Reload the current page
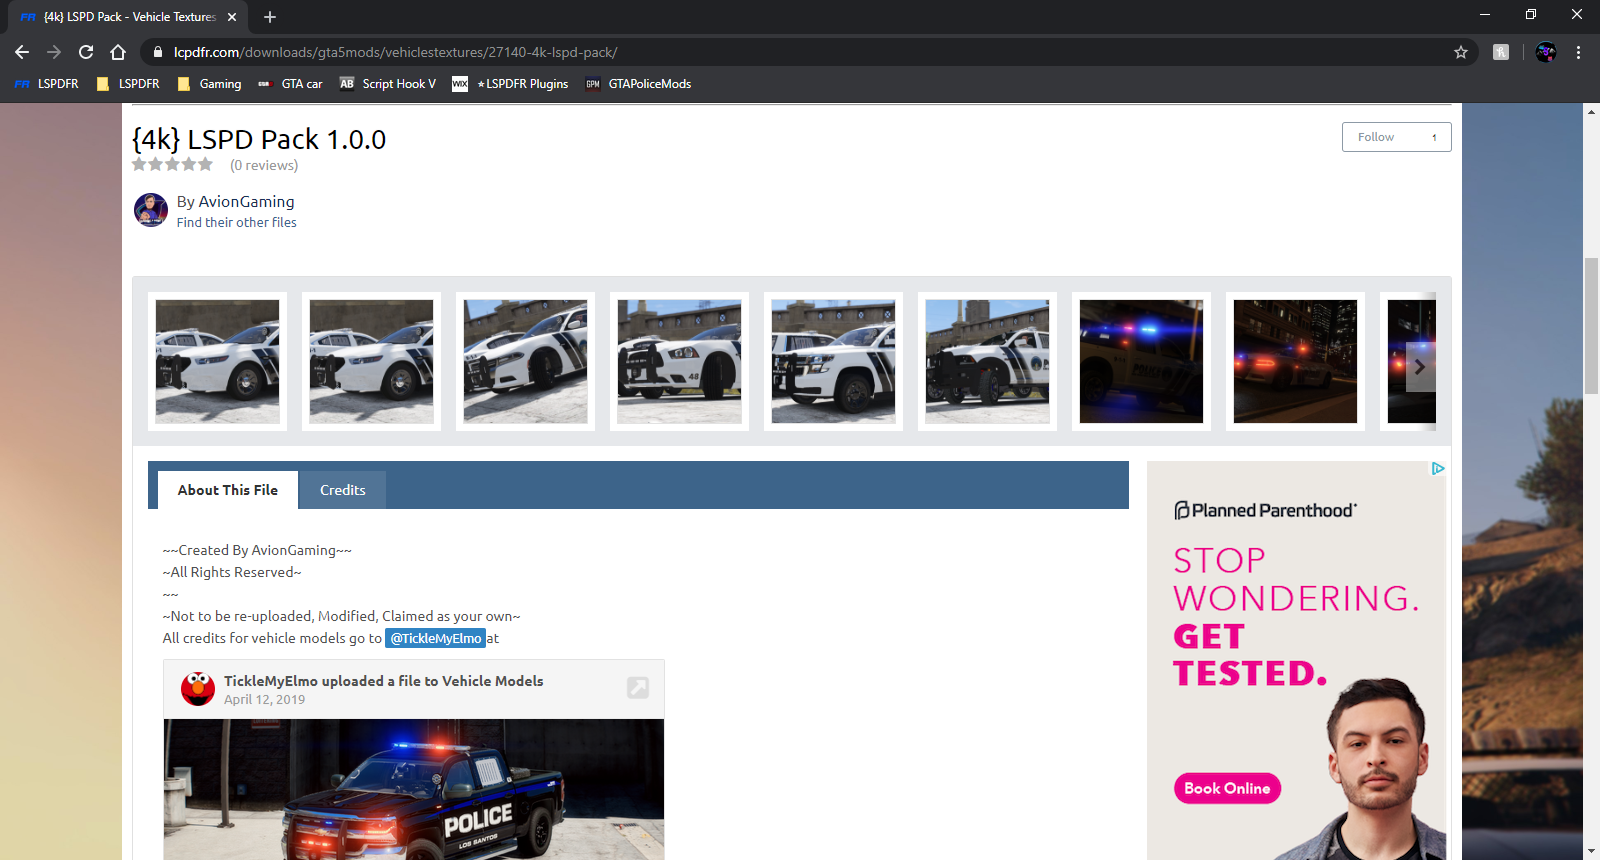 pos(86,52)
